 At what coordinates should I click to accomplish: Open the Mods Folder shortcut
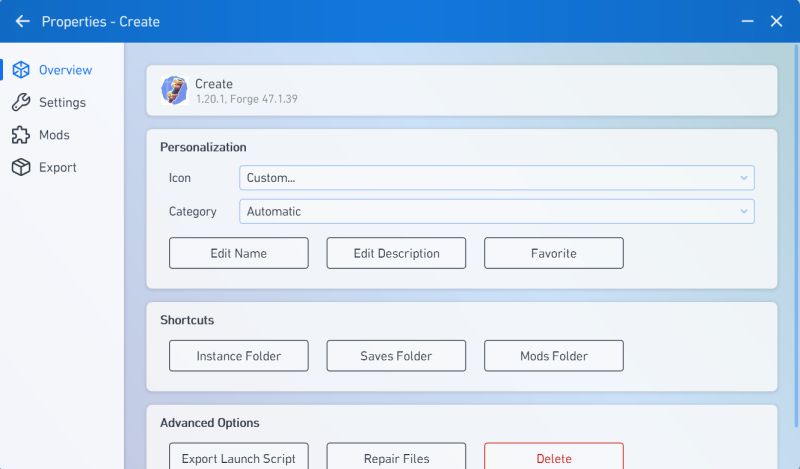(554, 356)
